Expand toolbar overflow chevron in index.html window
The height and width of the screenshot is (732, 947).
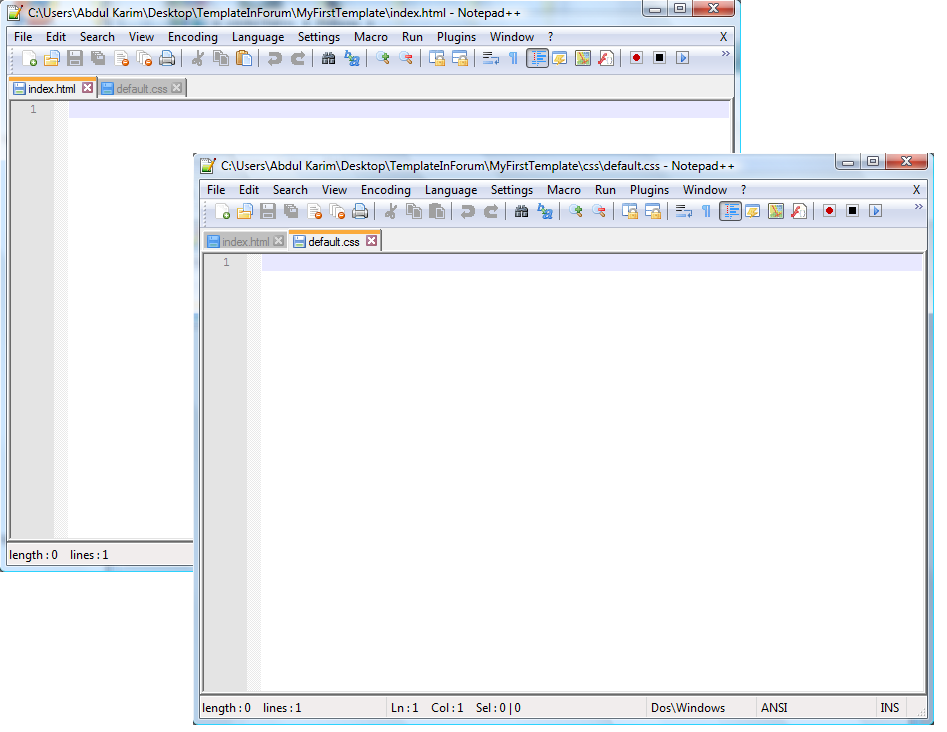point(726,53)
